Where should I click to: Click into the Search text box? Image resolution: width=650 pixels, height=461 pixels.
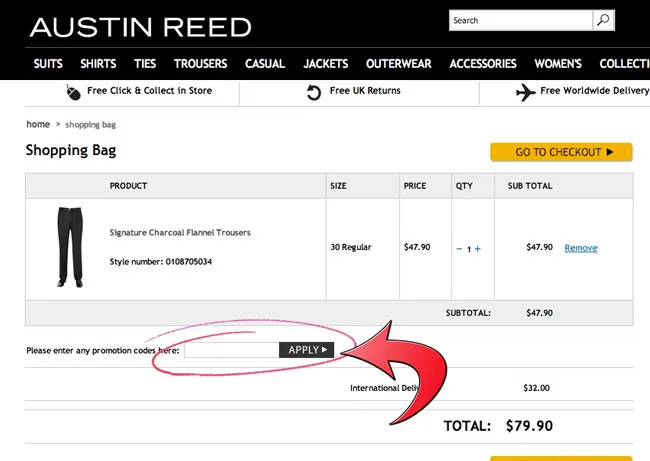520,20
